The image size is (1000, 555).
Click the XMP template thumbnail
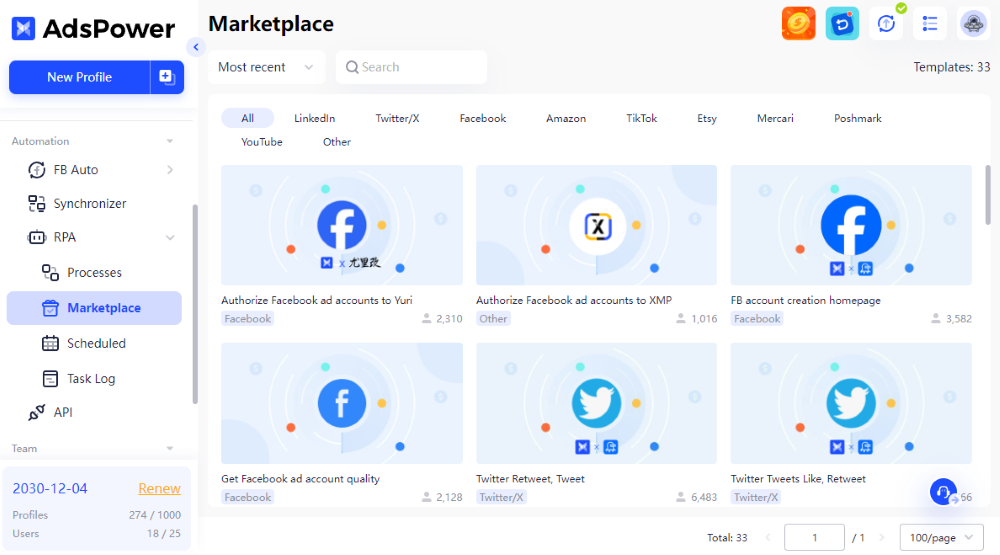point(596,225)
